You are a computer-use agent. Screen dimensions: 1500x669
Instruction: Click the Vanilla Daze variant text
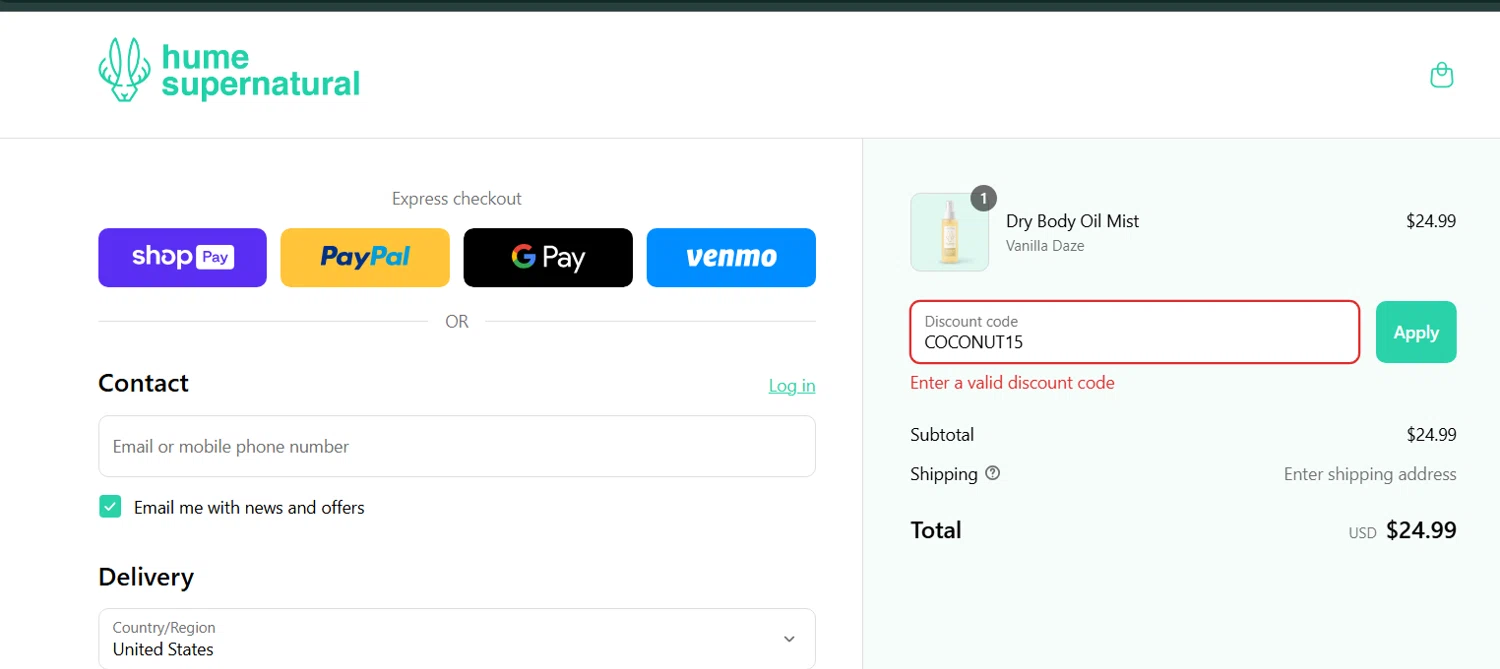1045,246
